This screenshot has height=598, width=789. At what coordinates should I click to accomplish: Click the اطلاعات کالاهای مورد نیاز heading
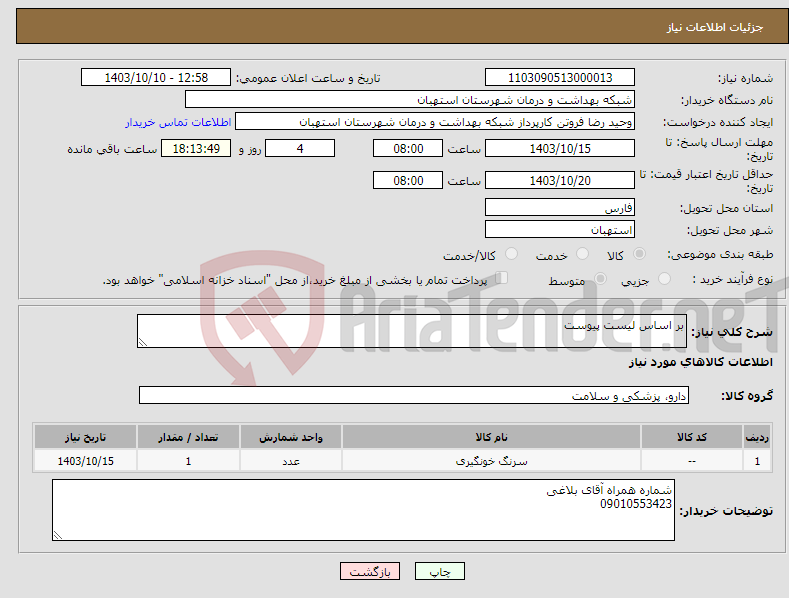pyautogui.click(x=700, y=362)
